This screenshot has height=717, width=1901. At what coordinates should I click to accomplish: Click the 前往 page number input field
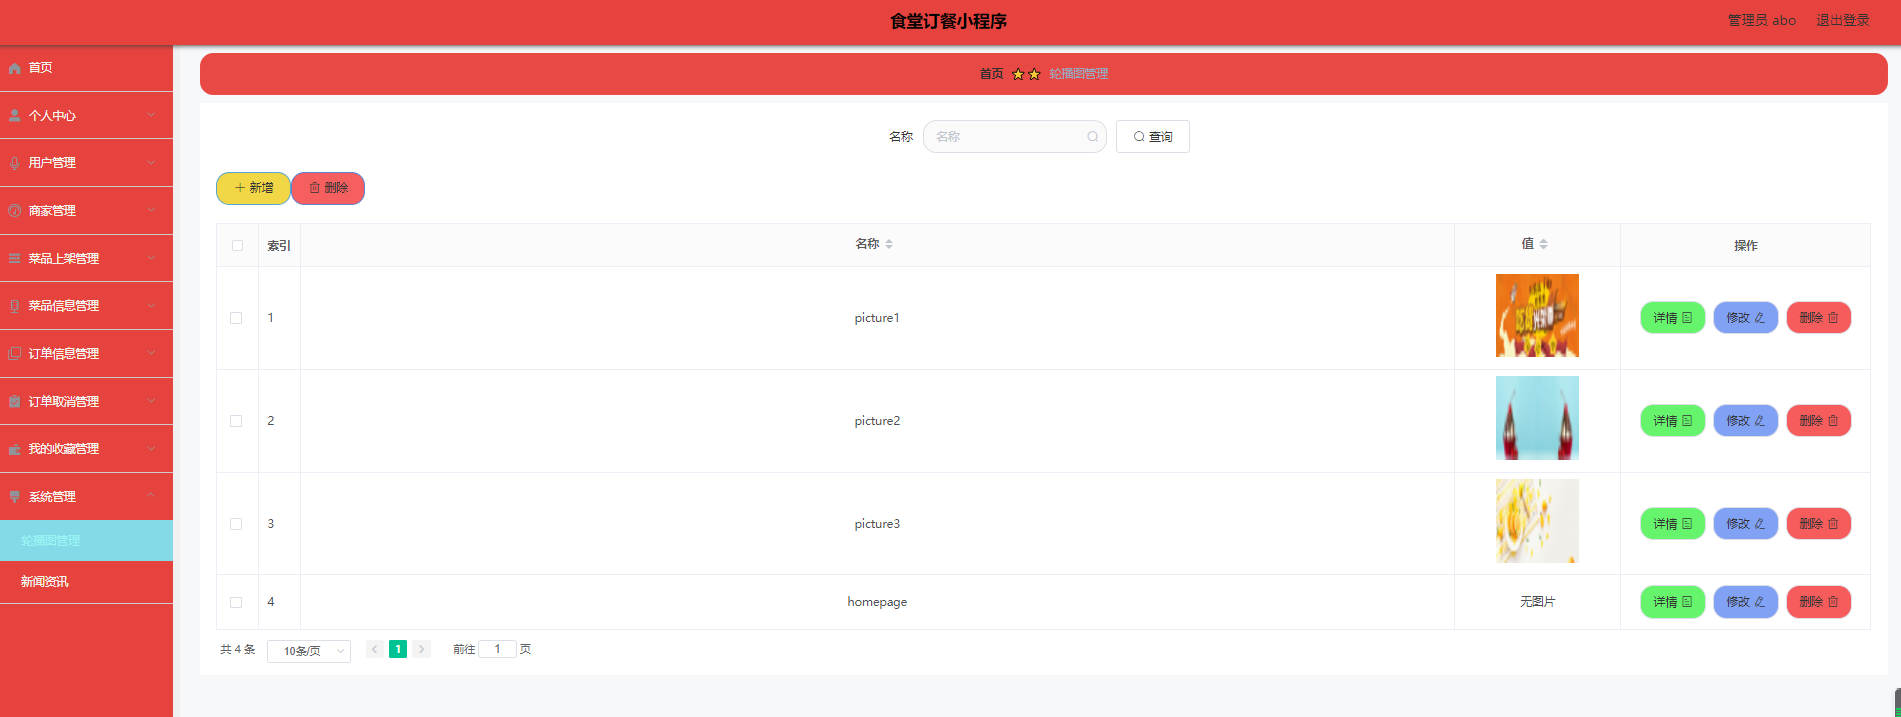497,649
